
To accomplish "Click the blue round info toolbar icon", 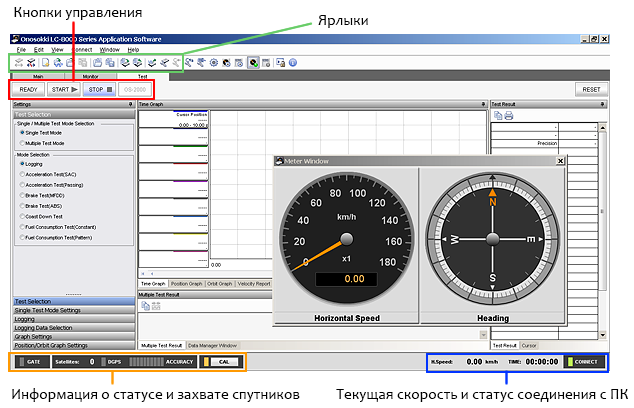I will pos(293,62).
